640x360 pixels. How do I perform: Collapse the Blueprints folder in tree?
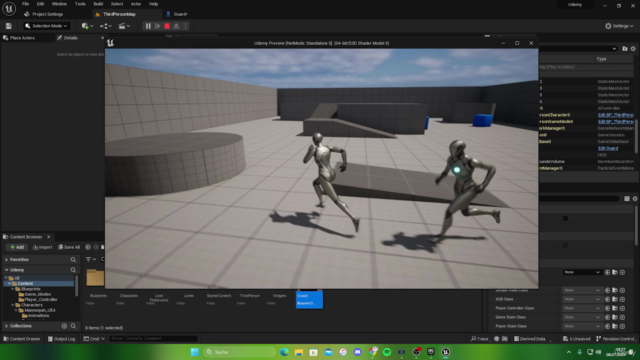pyautogui.click(x=13, y=289)
